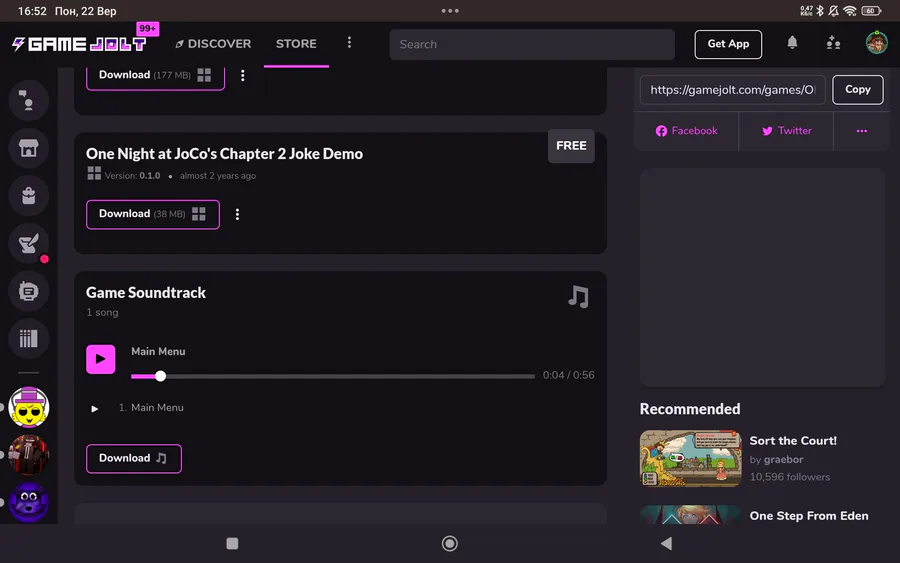Open Sort the Court! title link
900x563 pixels.
793,441
